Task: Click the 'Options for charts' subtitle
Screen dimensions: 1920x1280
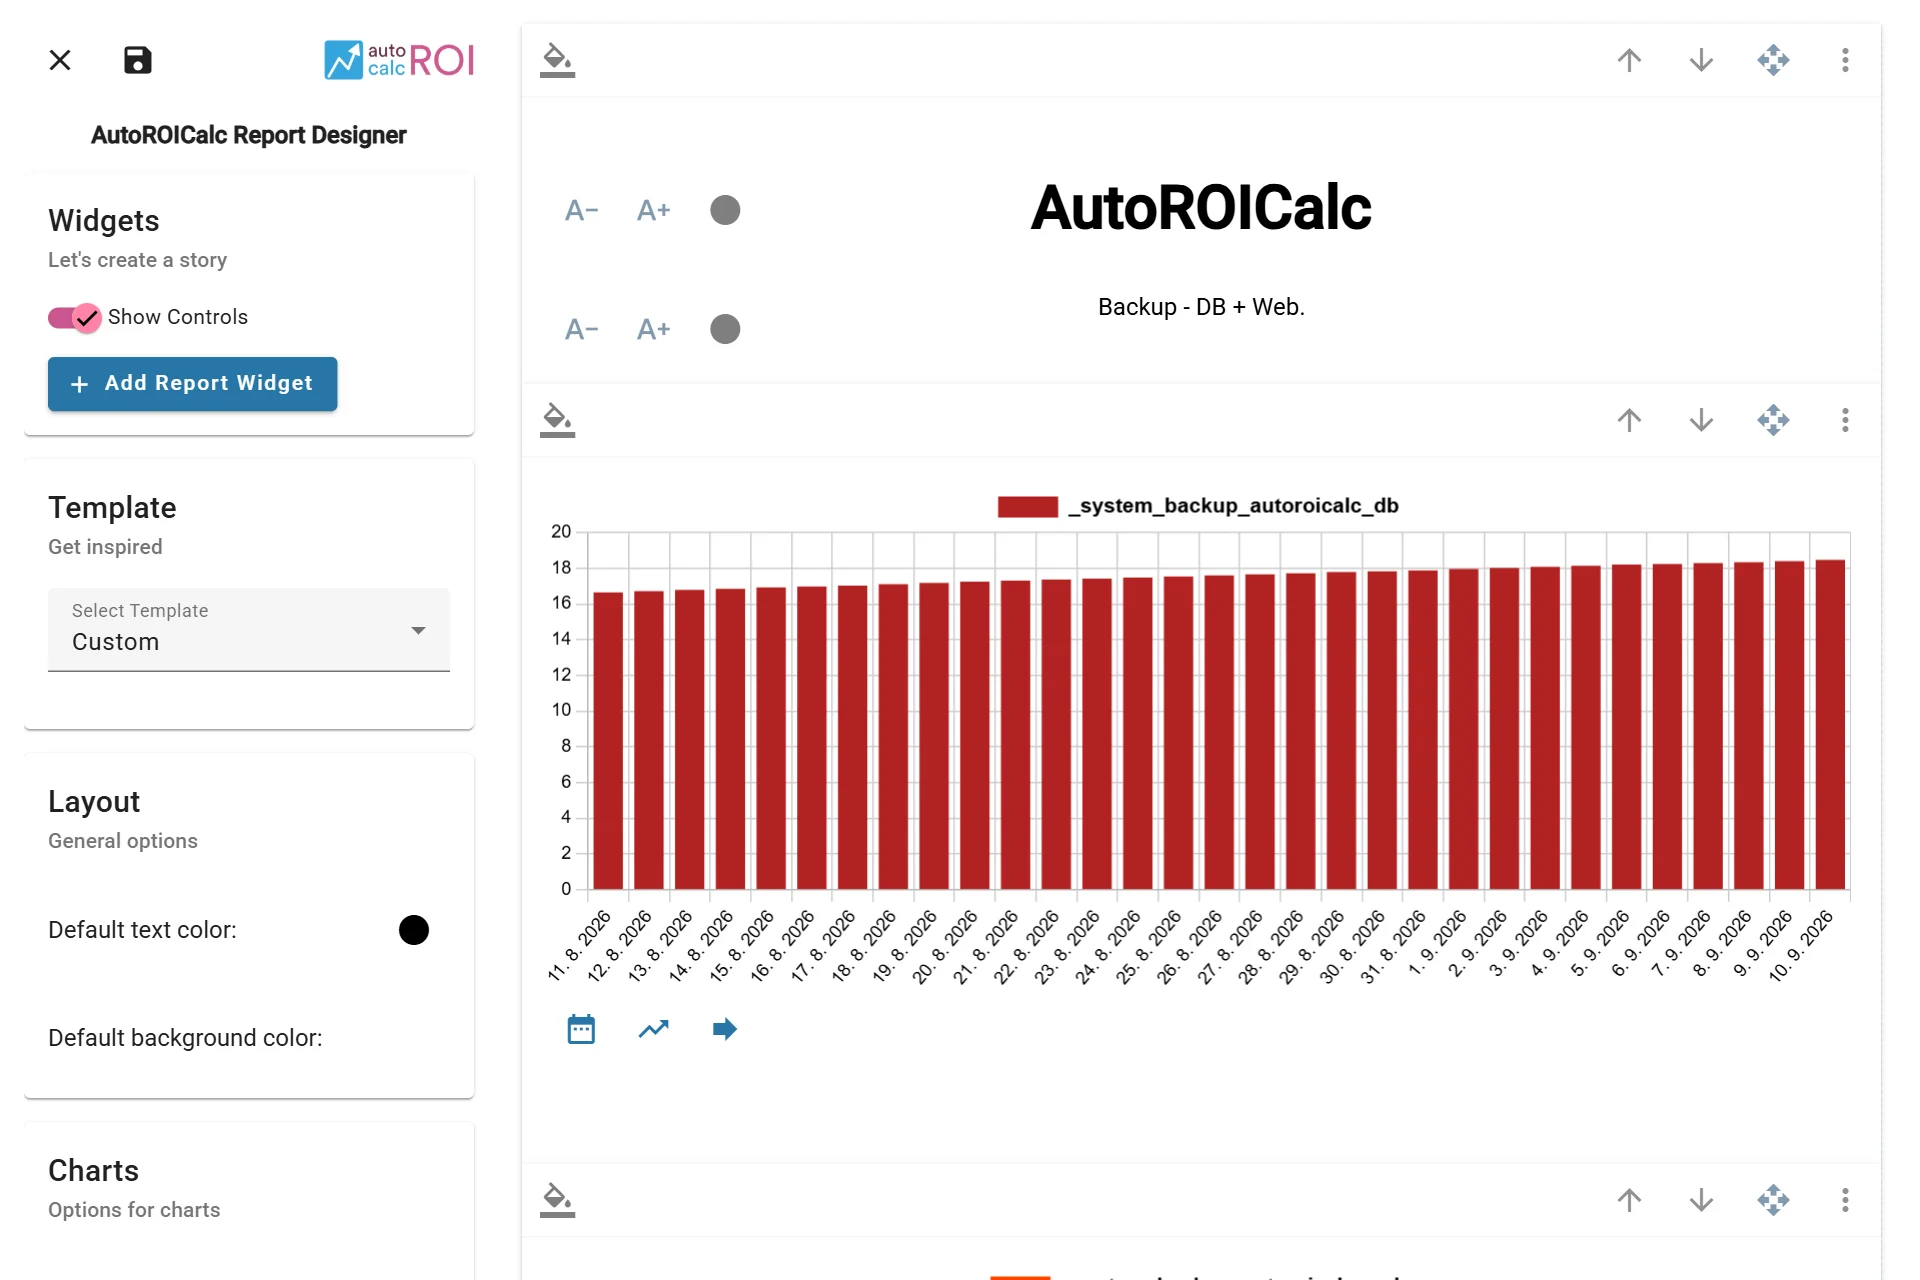Action: pyautogui.click(x=134, y=1210)
